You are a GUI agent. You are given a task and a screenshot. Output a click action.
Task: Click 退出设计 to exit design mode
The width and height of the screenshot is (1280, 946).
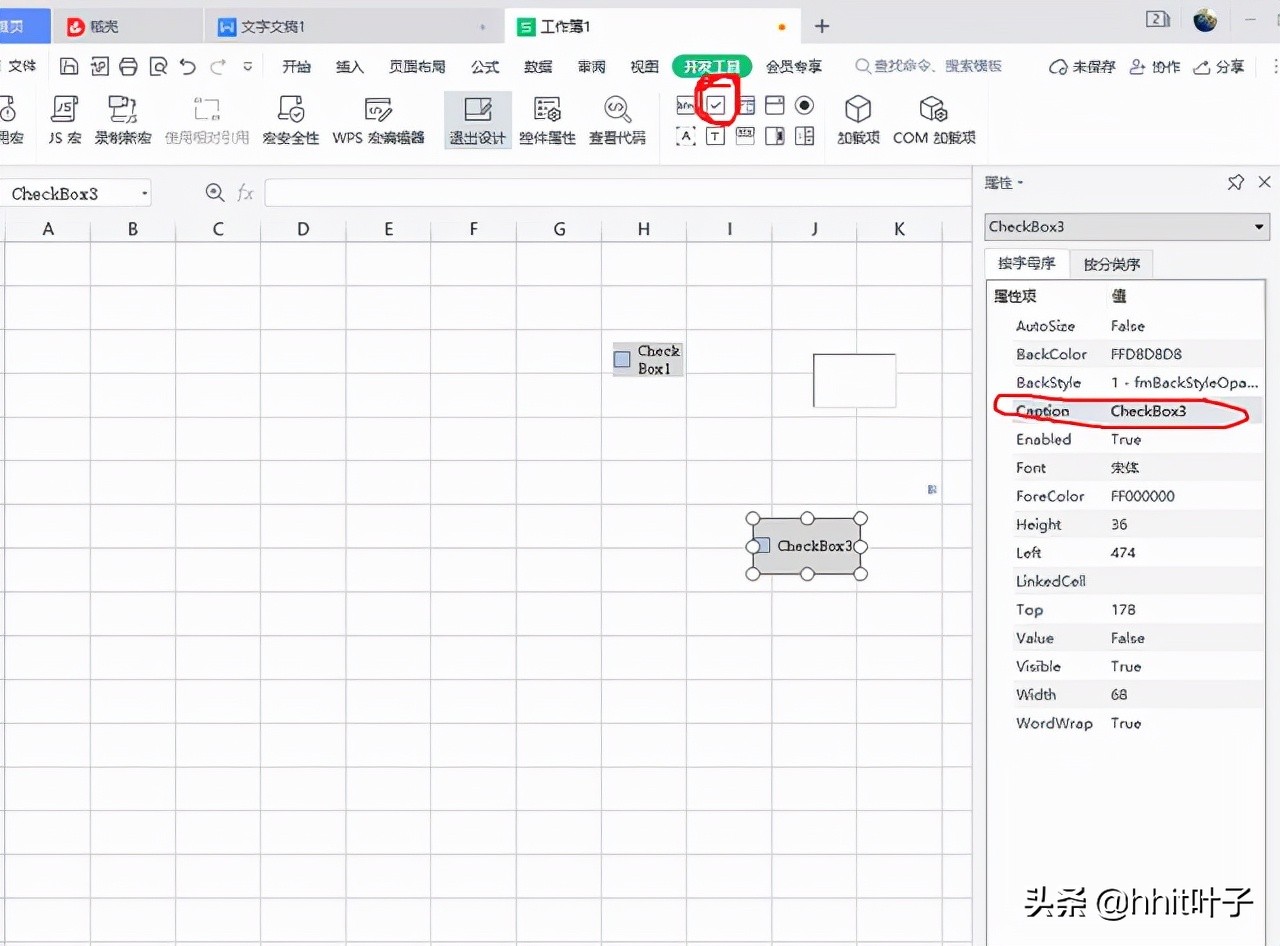pyautogui.click(x=477, y=119)
